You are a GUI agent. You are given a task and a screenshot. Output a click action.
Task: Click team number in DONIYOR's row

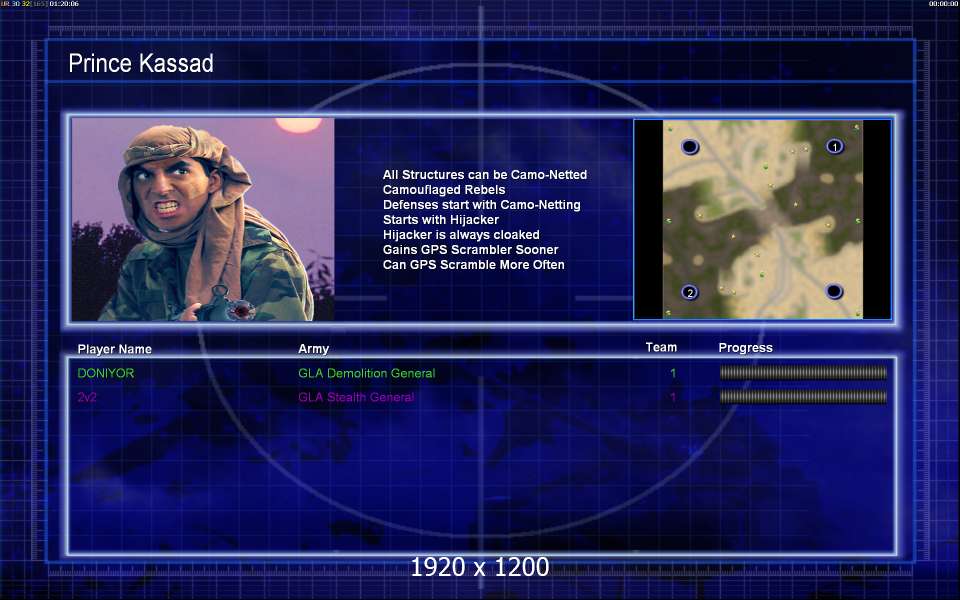(x=673, y=373)
